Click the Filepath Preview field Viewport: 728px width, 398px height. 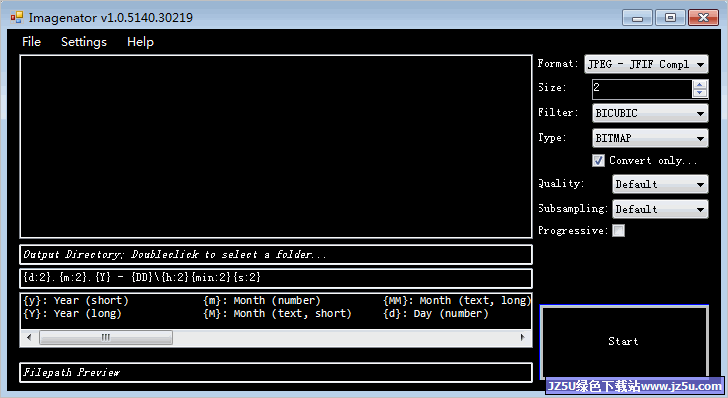(x=276, y=372)
